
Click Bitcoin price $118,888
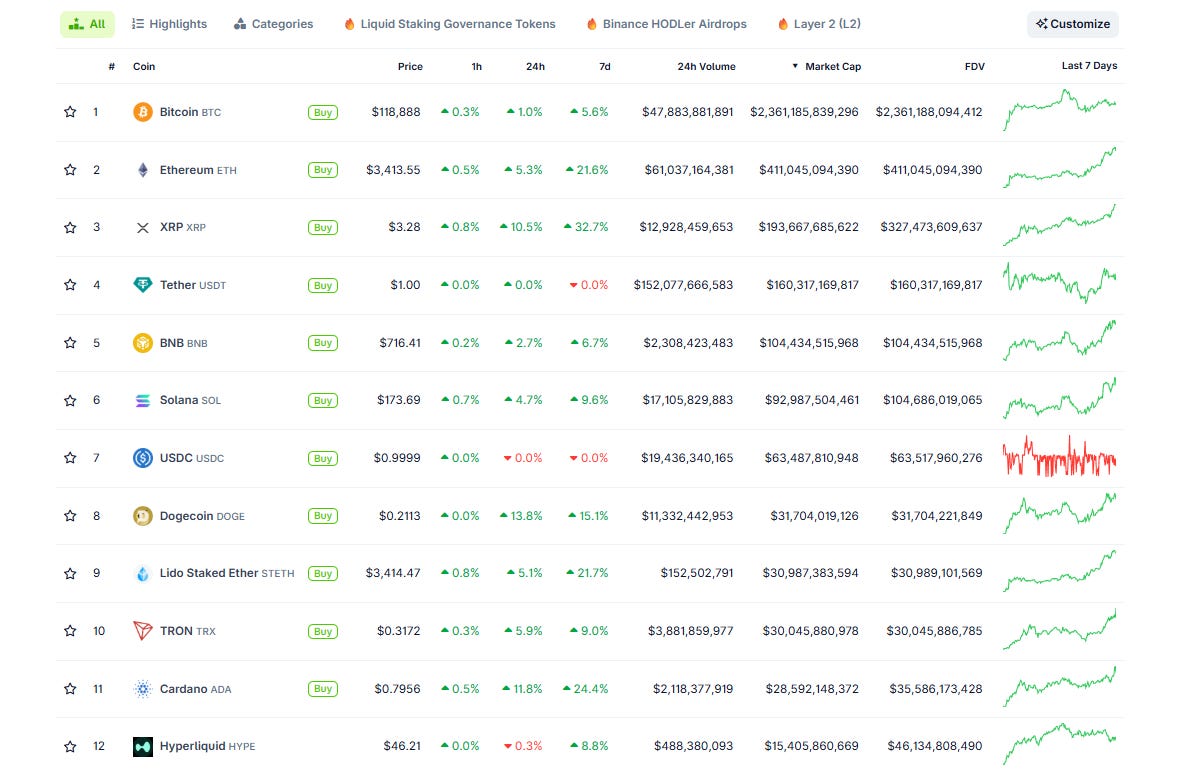pos(396,112)
